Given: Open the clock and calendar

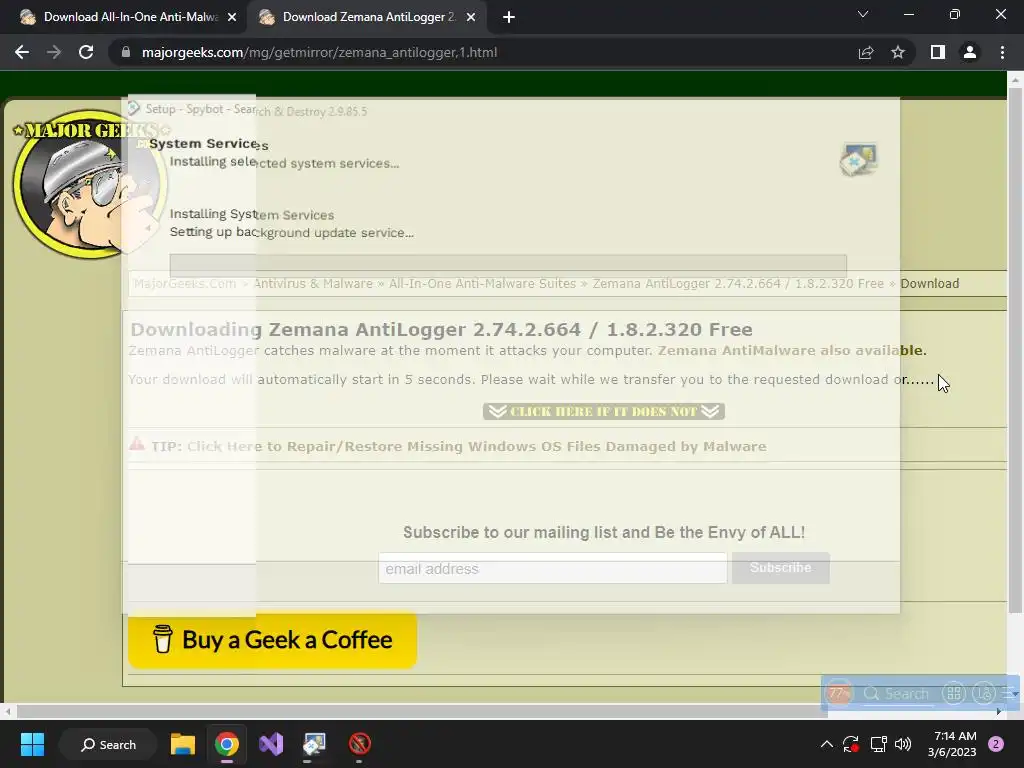Looking at the screenshot, I should pos(952,744).
